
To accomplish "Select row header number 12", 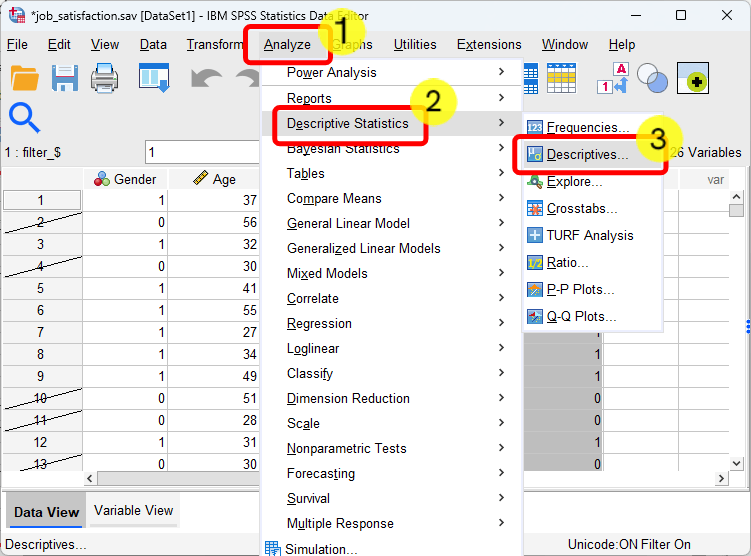I will click(42, 442).
